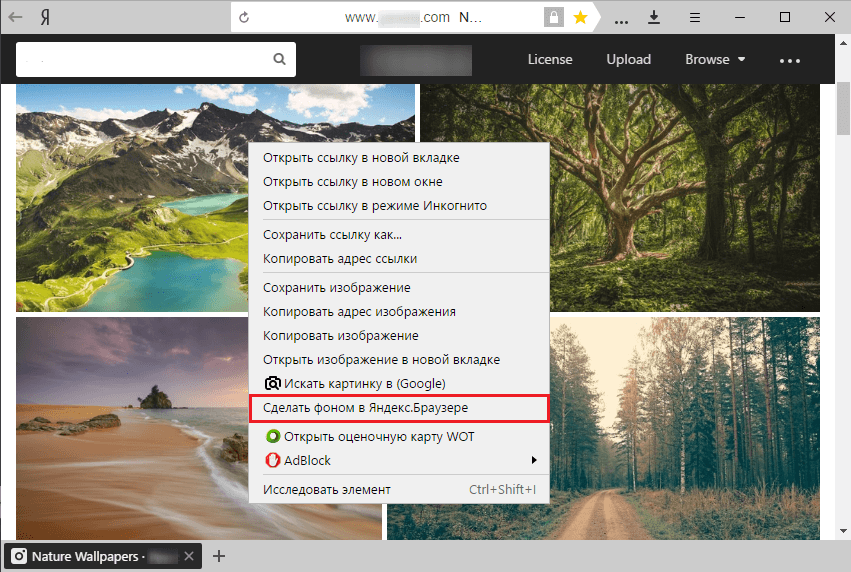
Task: Open browser hamburger menu
Action: tap(696, 17)
